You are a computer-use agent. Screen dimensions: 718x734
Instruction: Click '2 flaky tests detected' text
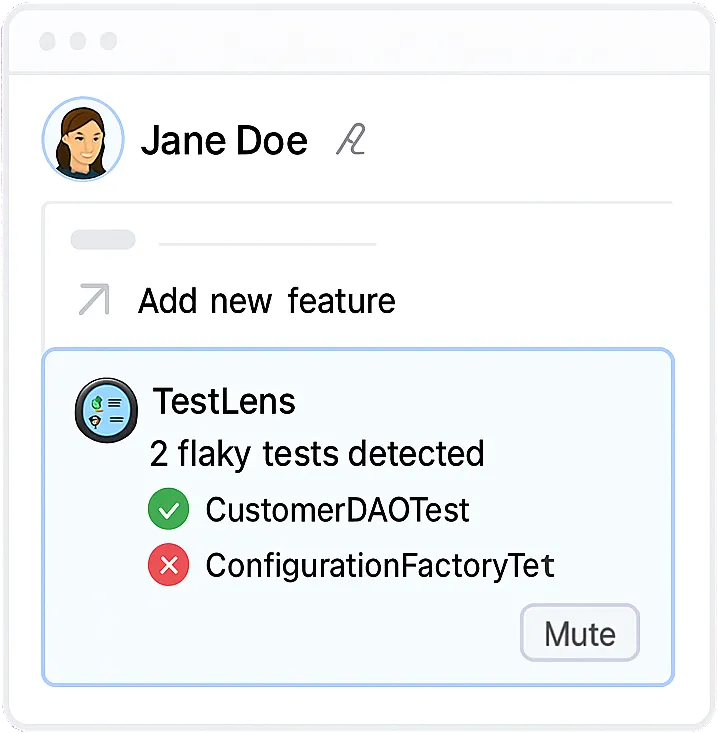pos(317,454)
